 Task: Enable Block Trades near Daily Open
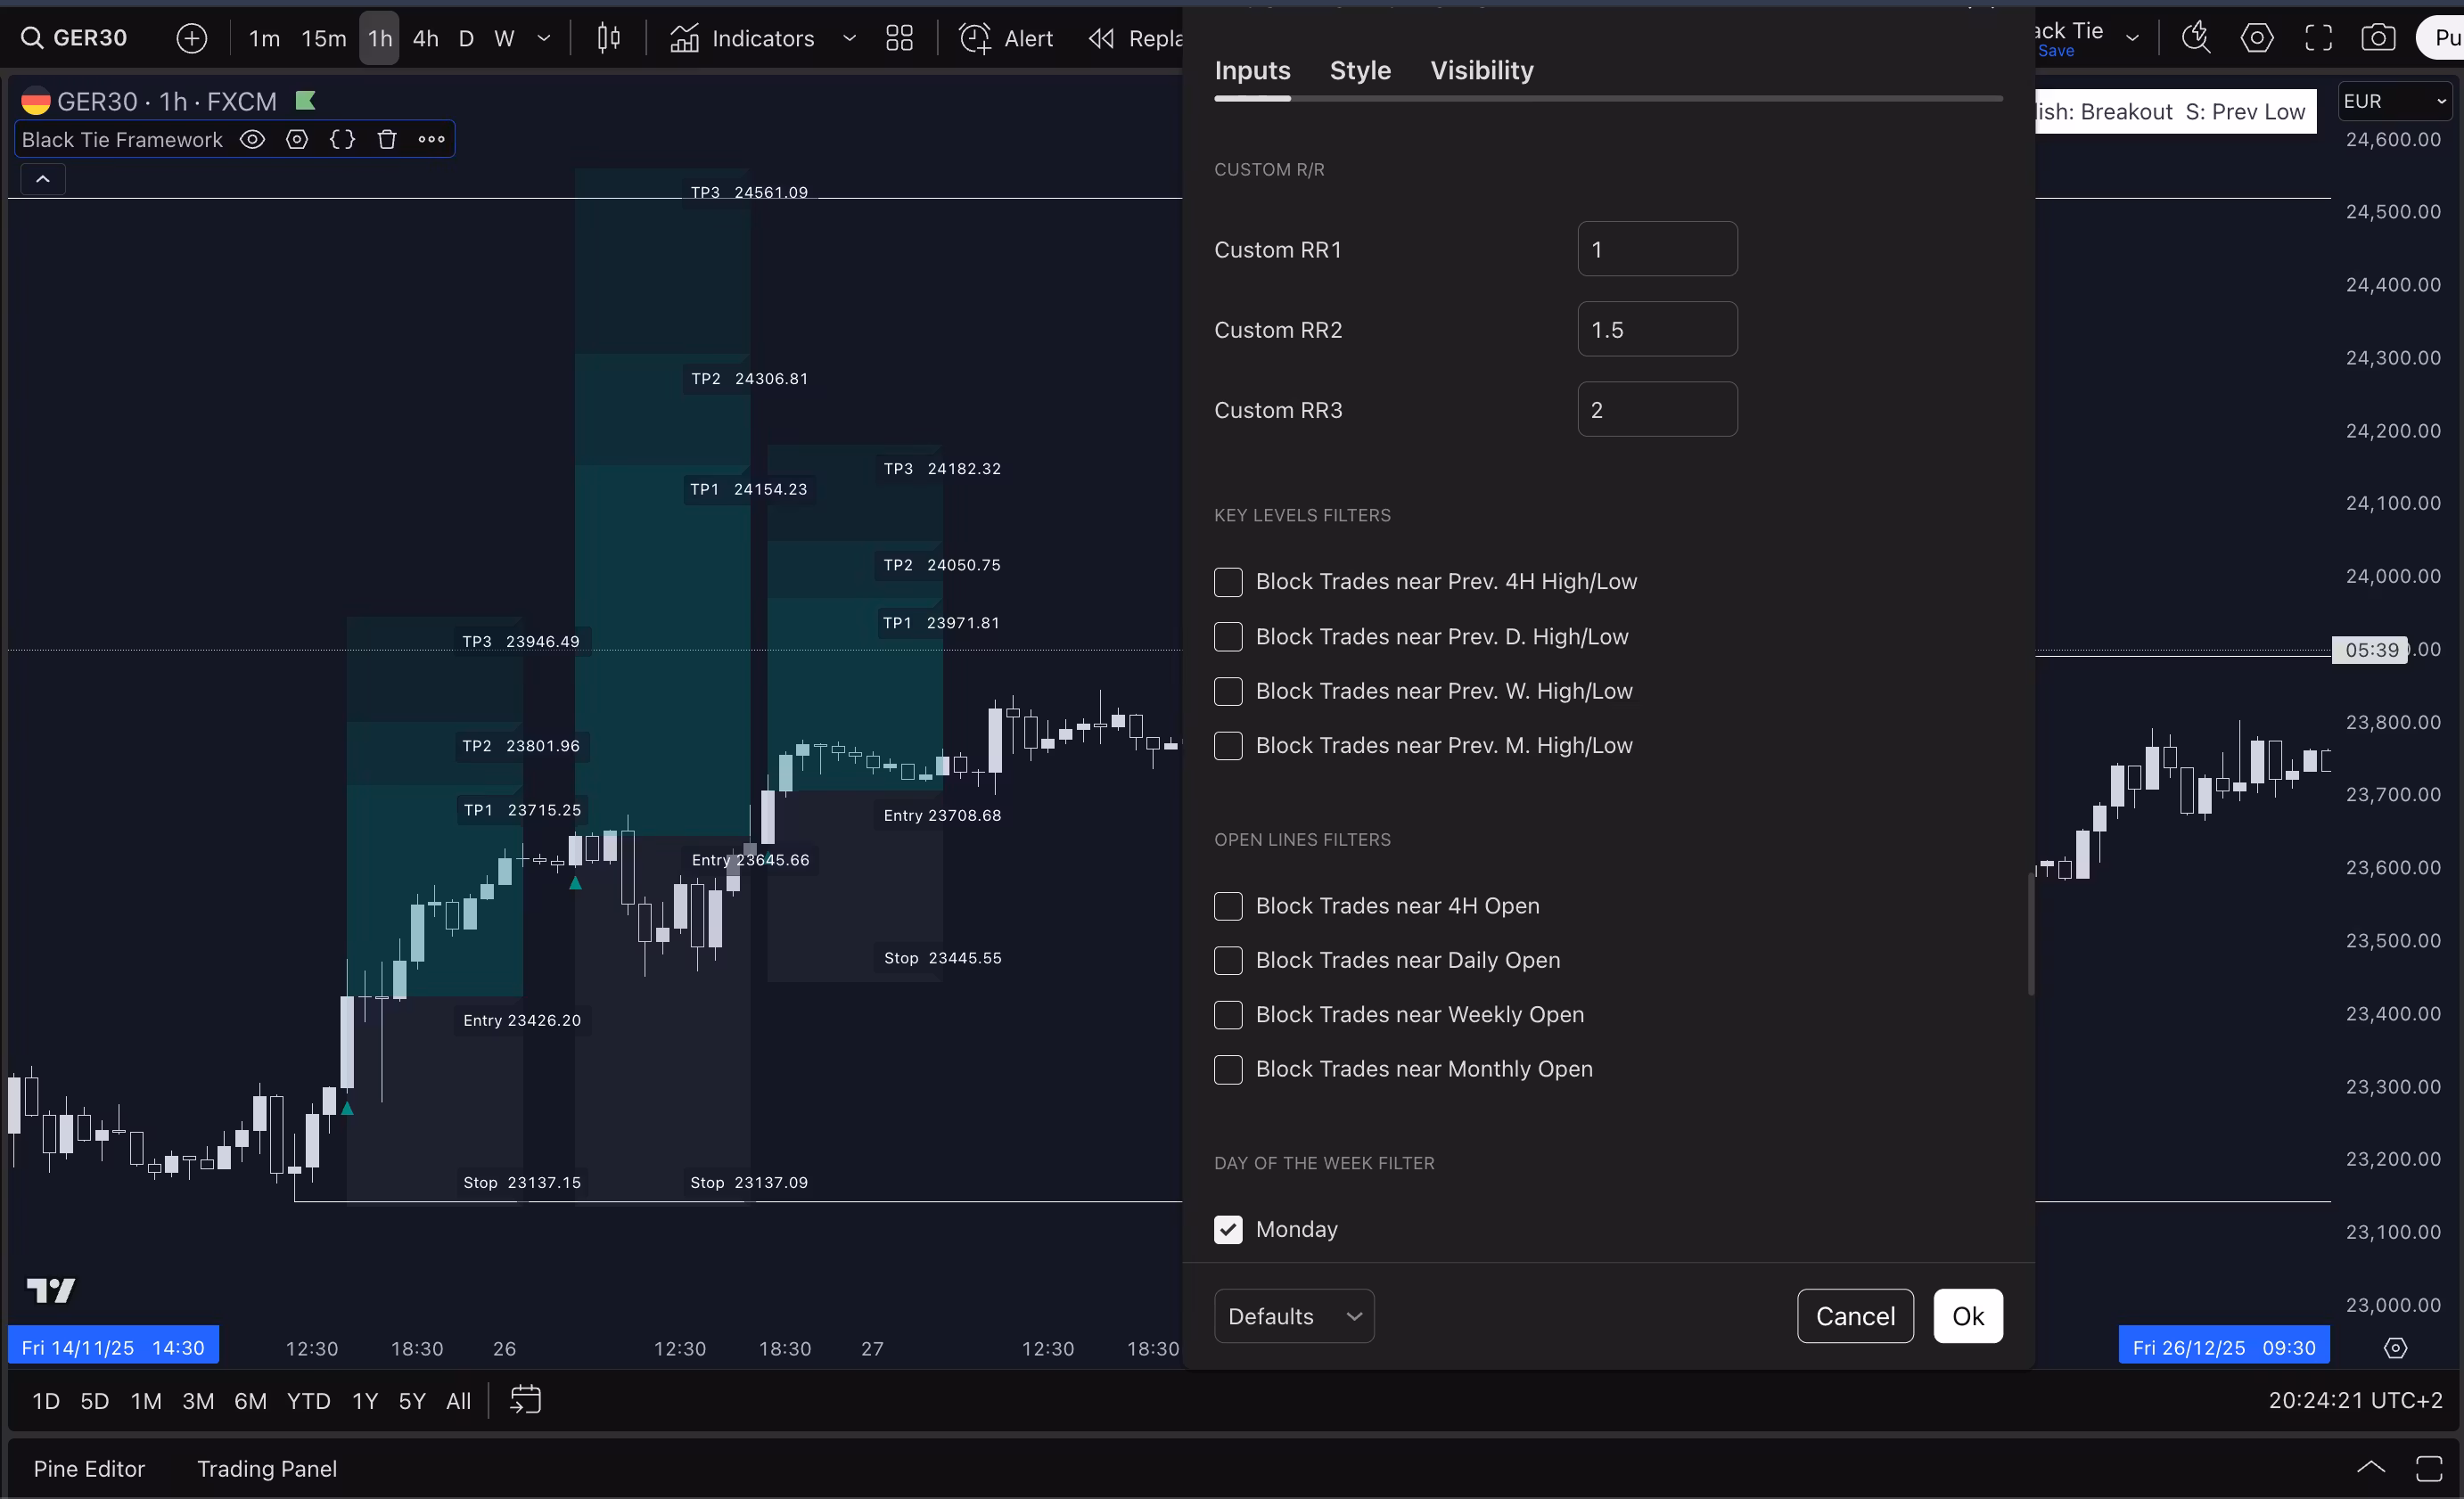click(1228, 960)
